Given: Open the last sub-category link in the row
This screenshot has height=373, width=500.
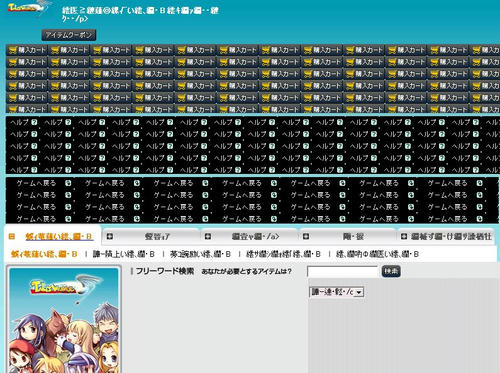Looking at the screenshot, I should click(378, 254).
